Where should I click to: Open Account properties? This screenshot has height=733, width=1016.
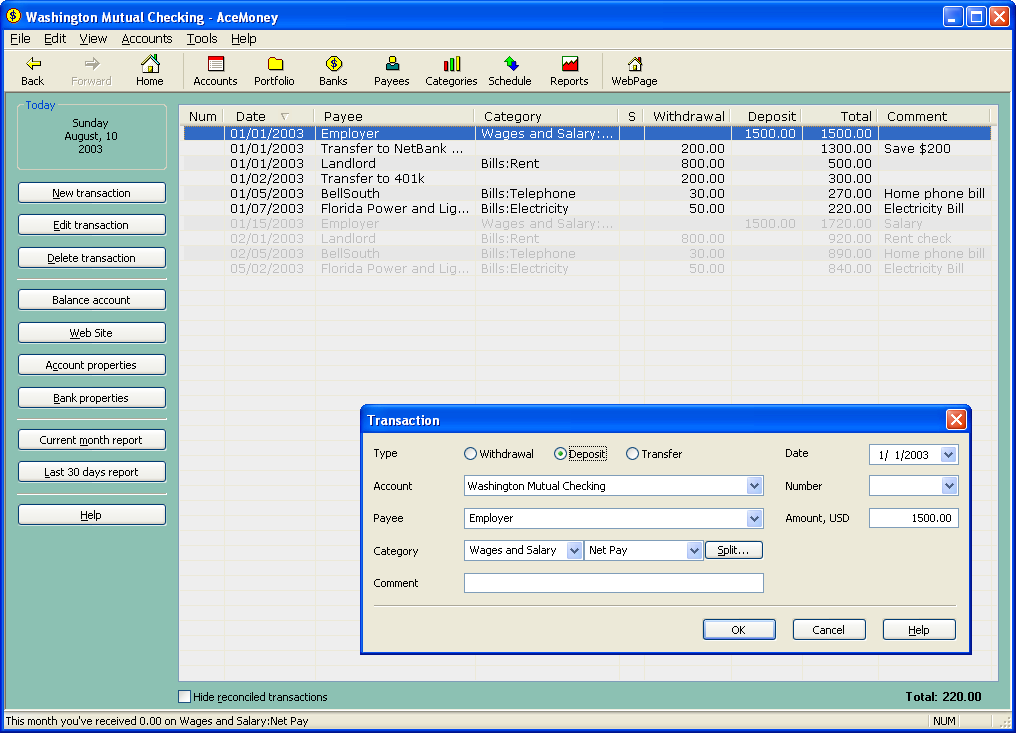91,365
